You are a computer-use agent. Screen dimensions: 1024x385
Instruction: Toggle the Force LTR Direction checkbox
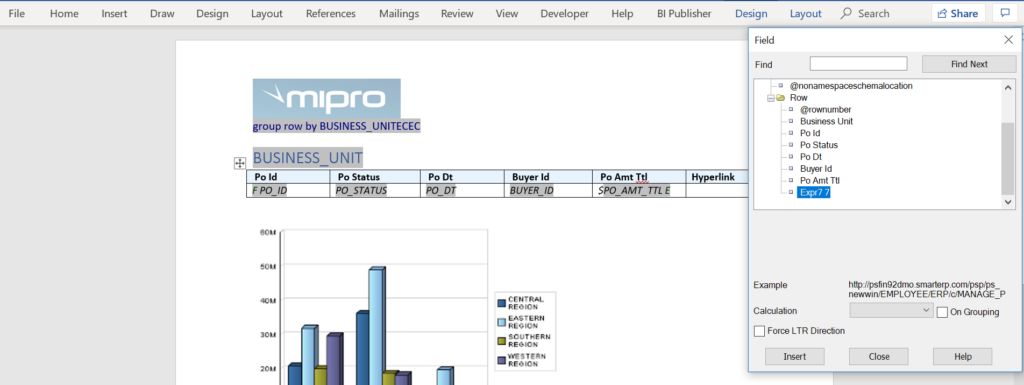click(759, 331)
